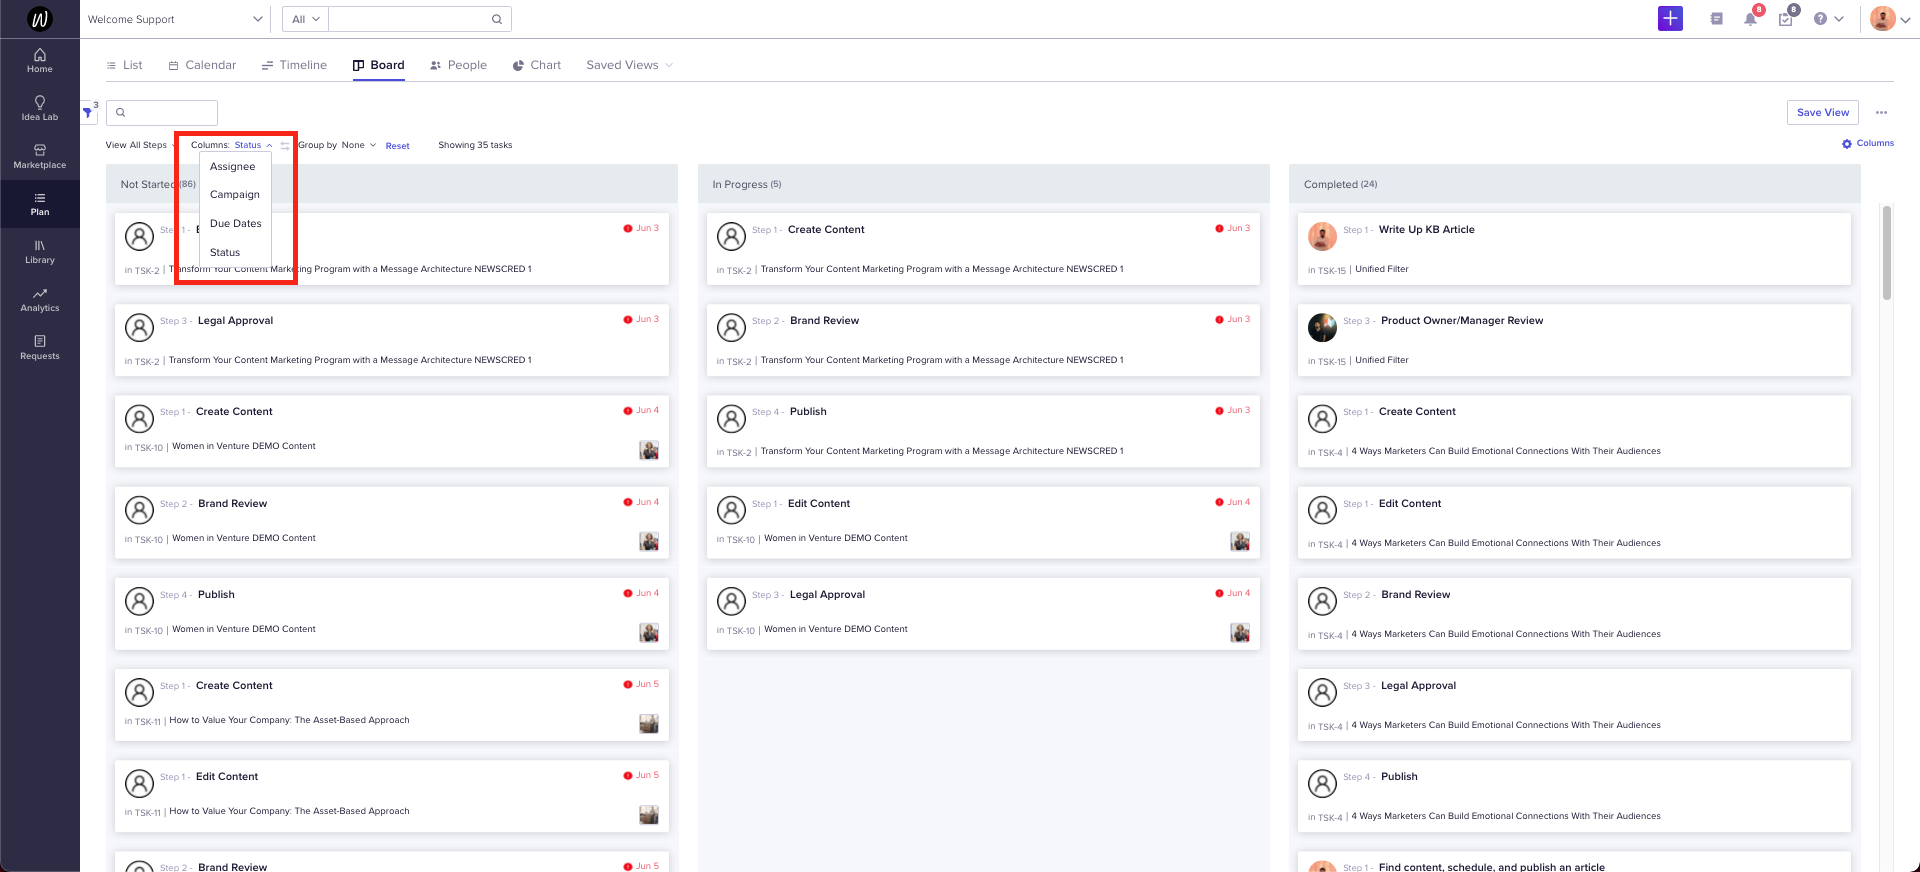Open Requests in the sidebar
Viewport: 1920px width, 872px height.
click(x=40, y=348)
